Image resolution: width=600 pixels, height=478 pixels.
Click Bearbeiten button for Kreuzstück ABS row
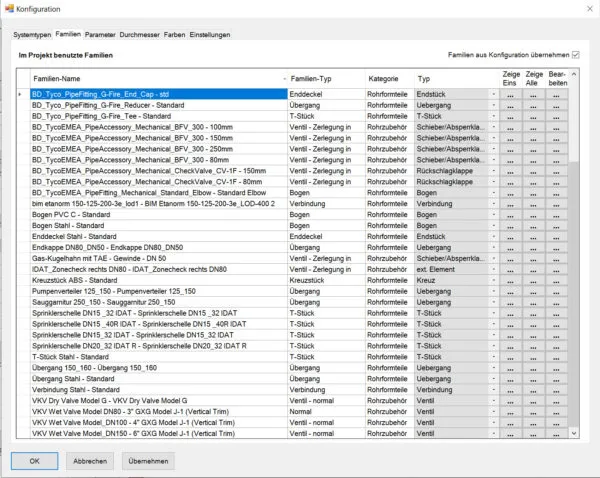pos(556,281)
